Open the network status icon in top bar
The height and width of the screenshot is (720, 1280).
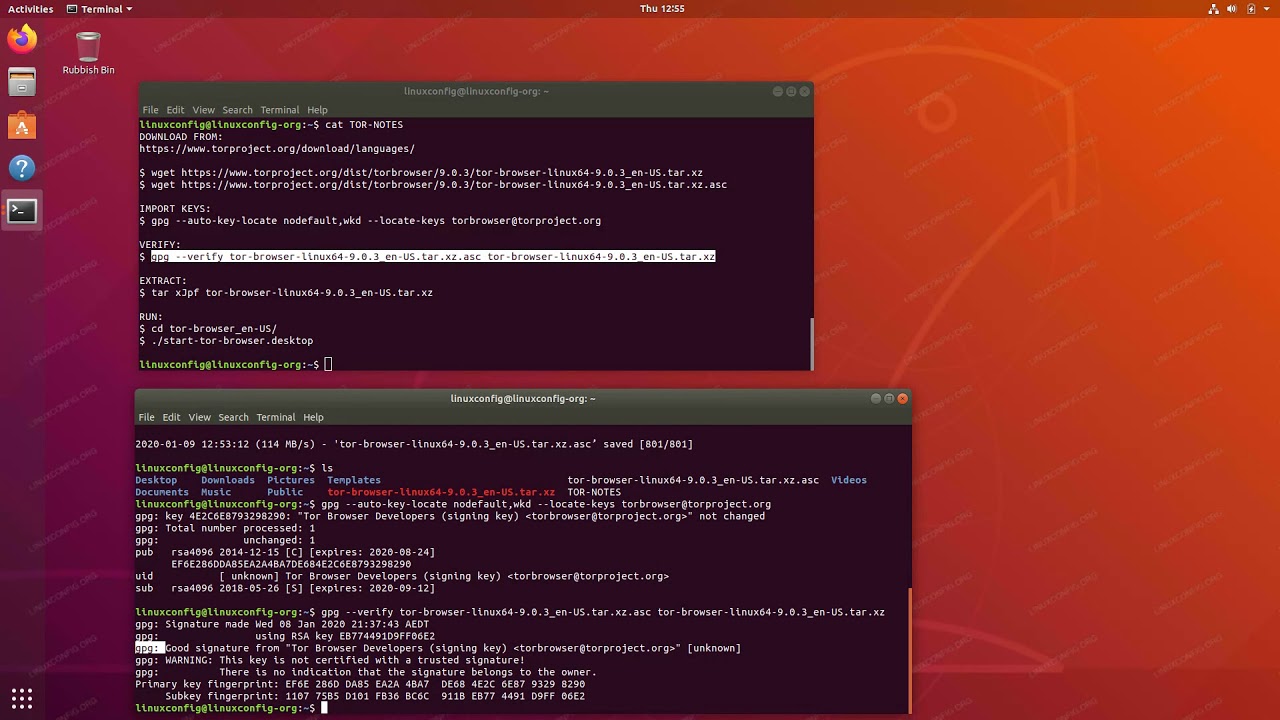coord(1214,9)
